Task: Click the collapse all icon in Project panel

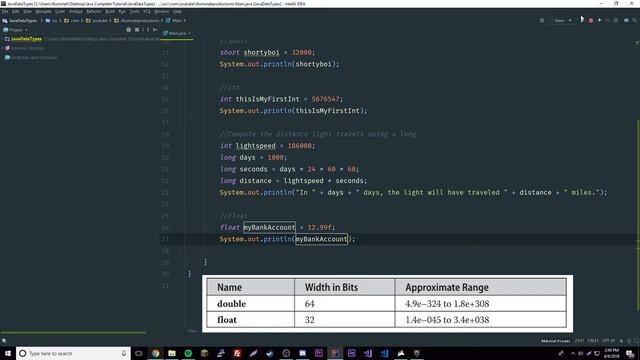Action: click(x=137, y=30)
